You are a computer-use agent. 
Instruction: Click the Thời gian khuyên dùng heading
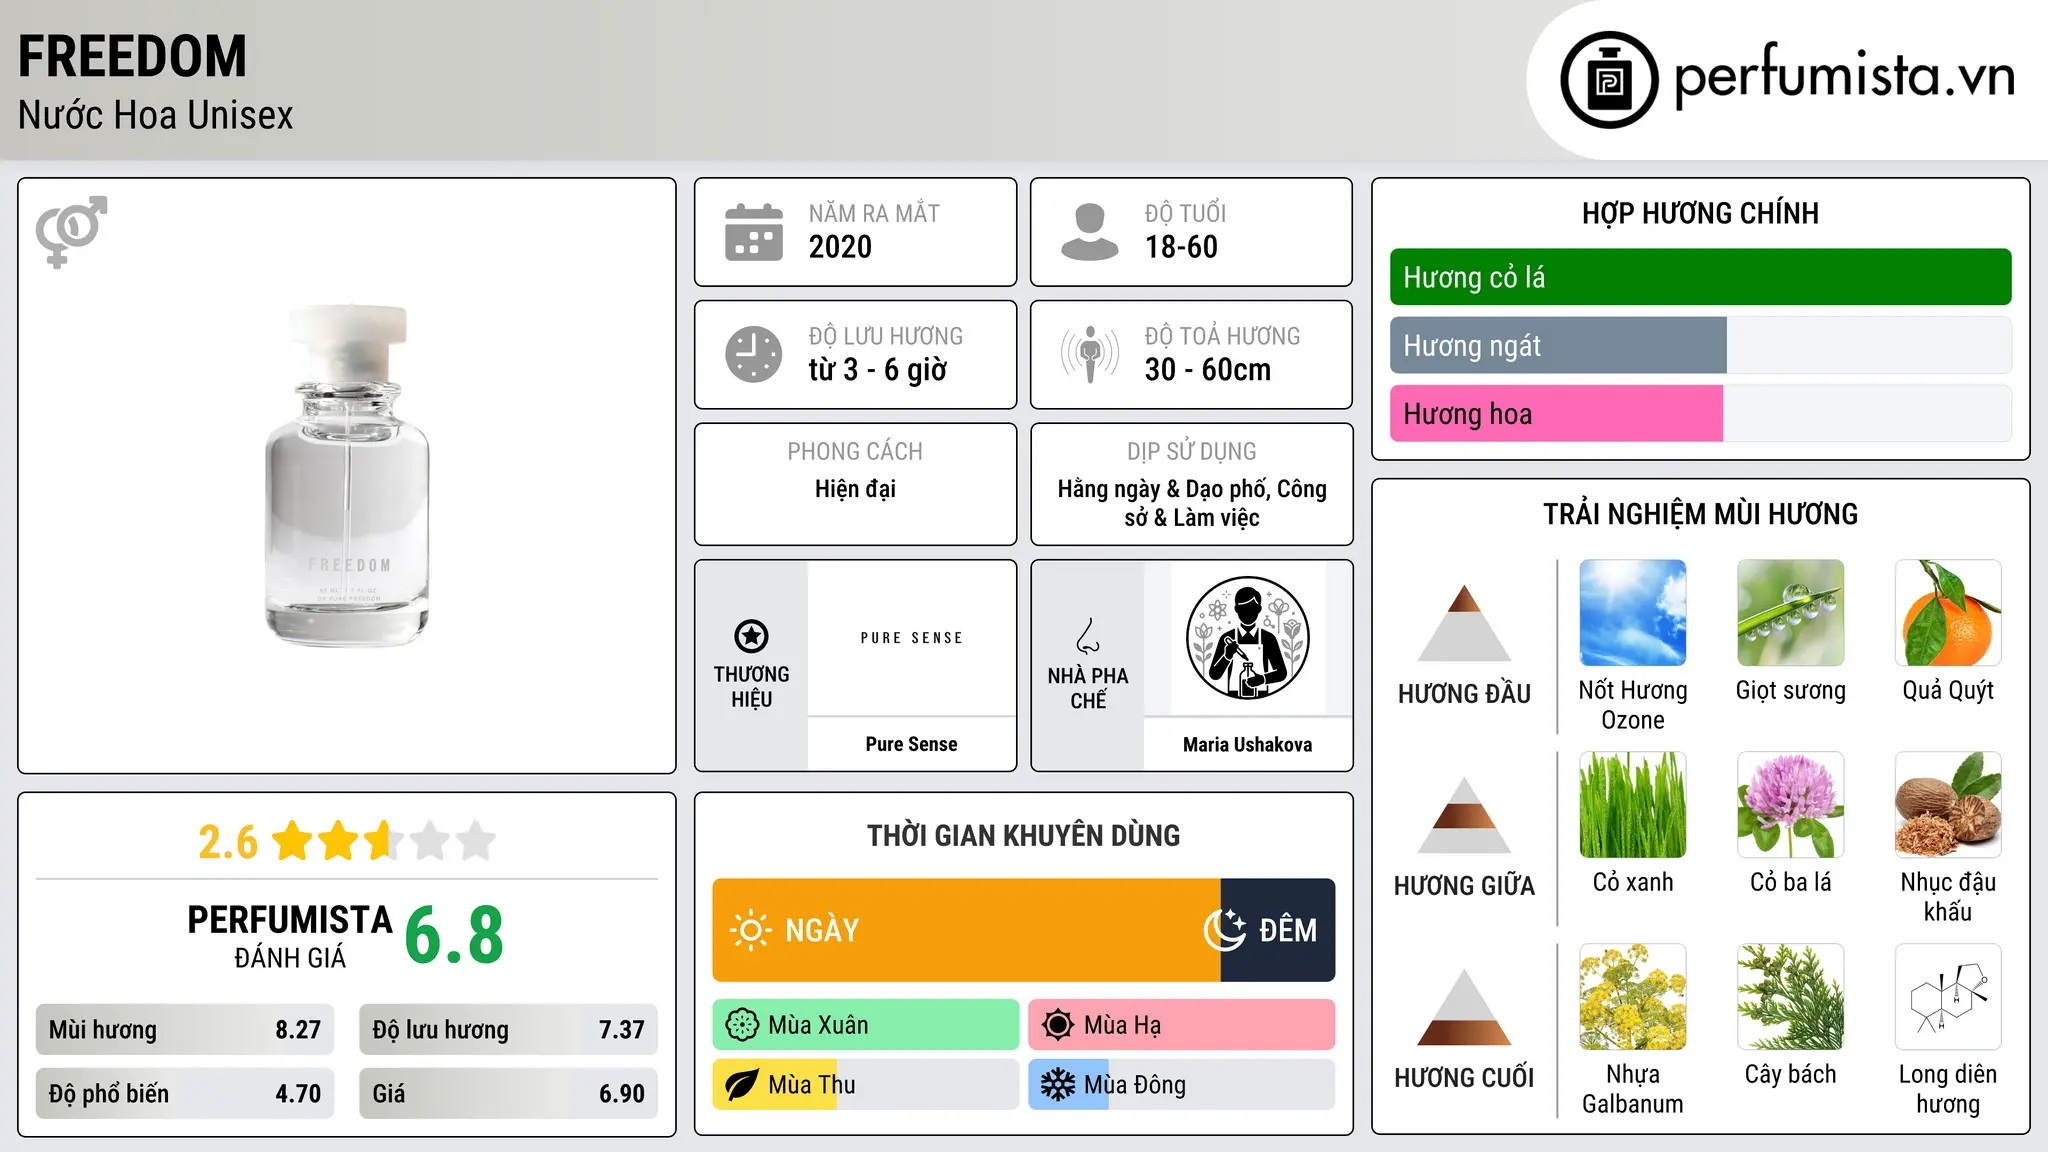pos(1024,835)
